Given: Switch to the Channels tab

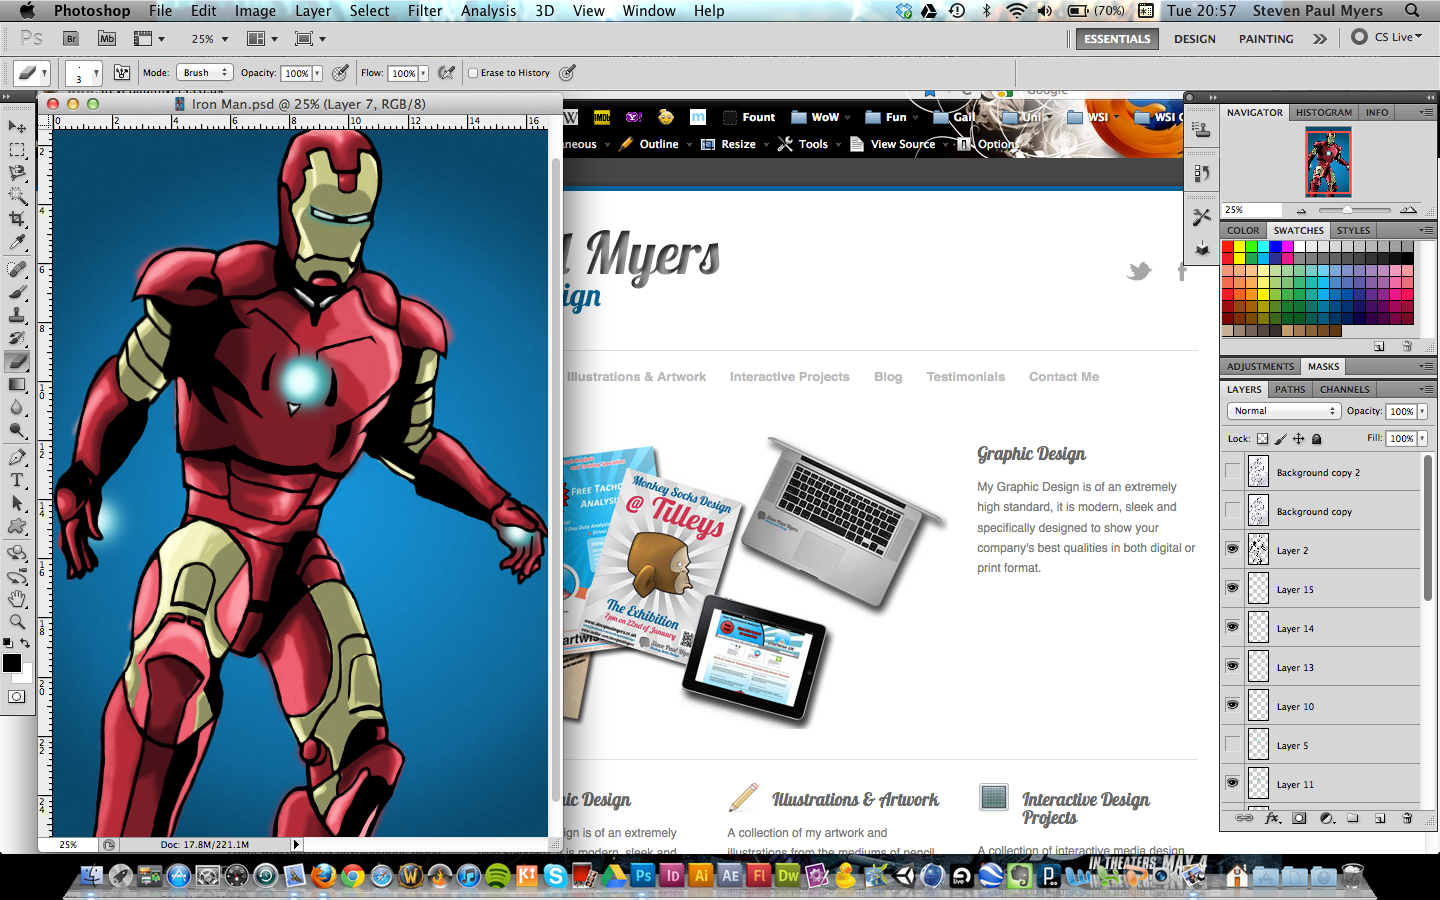Looking at the screenshot, I should coord(1344,390).
